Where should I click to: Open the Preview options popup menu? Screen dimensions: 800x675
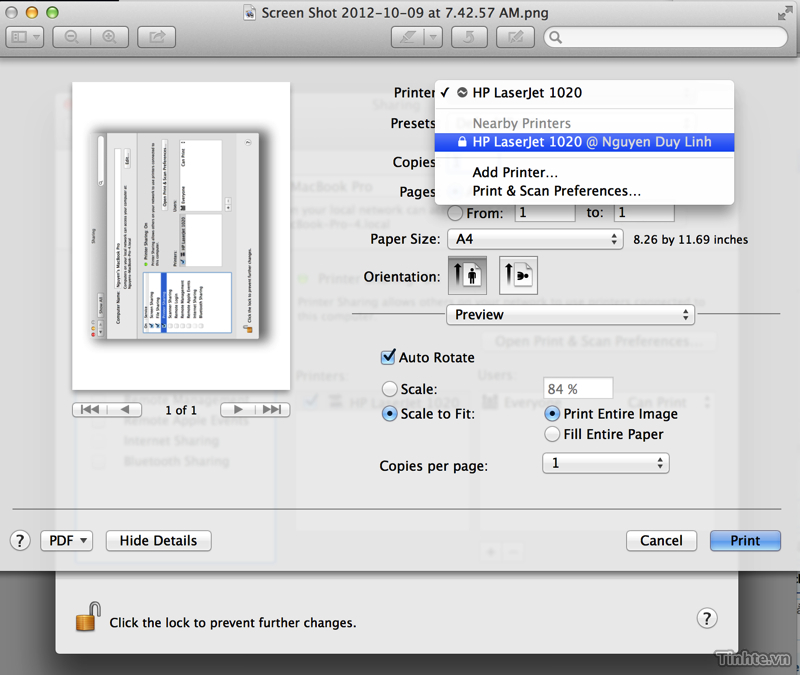click(x=570, y=315)
